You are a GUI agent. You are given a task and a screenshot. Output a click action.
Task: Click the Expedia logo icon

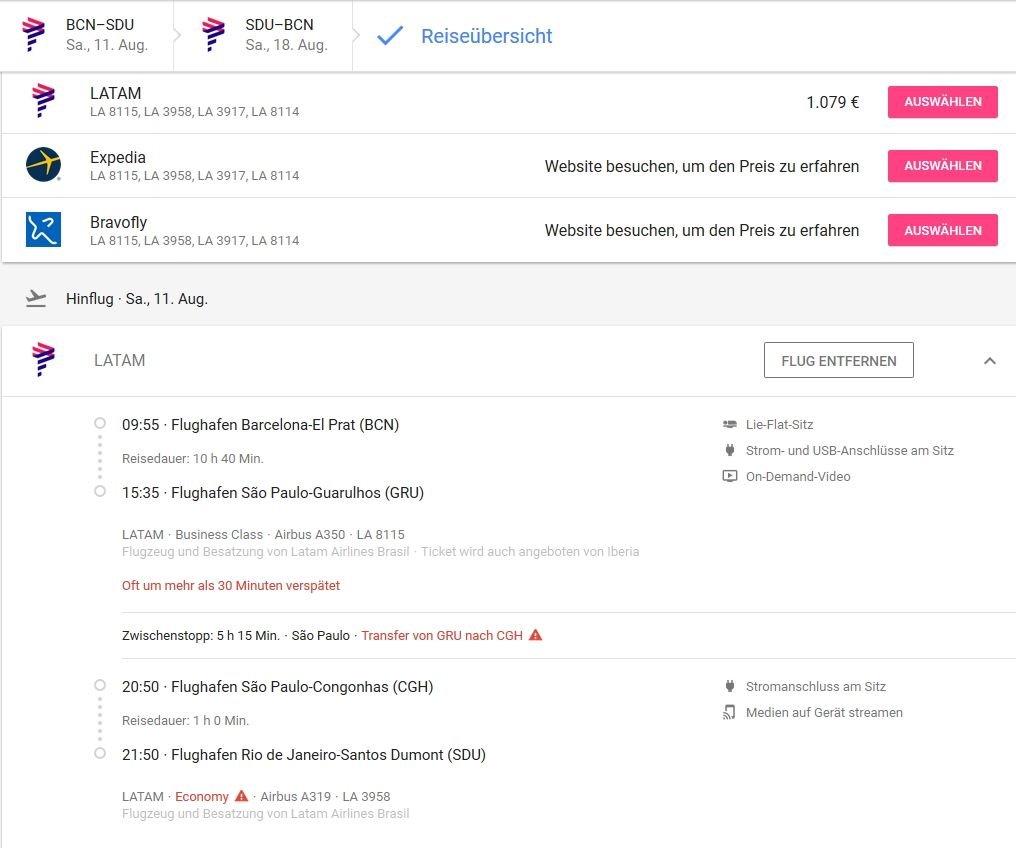coord(43,165)
